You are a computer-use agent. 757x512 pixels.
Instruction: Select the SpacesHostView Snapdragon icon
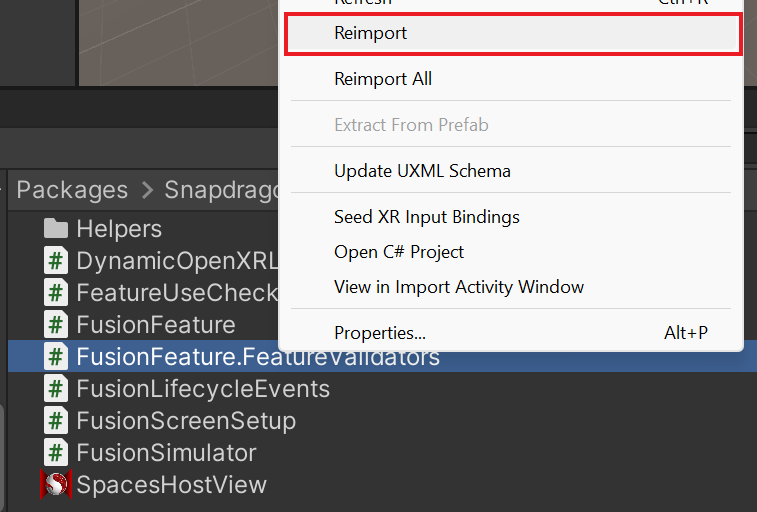[x=56, y=484]
